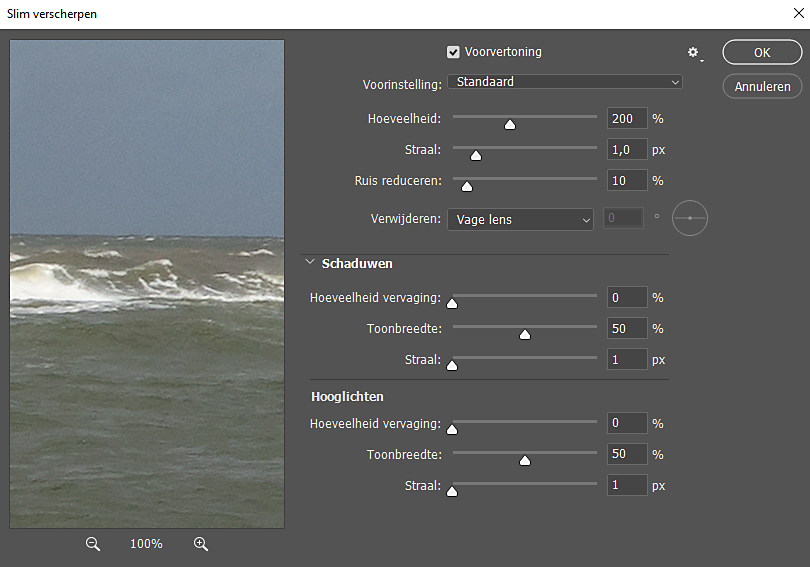Click the Schaduwen Toonbreedte slider handle
This screenshot has height=567, width=810.
coord(525,334)
